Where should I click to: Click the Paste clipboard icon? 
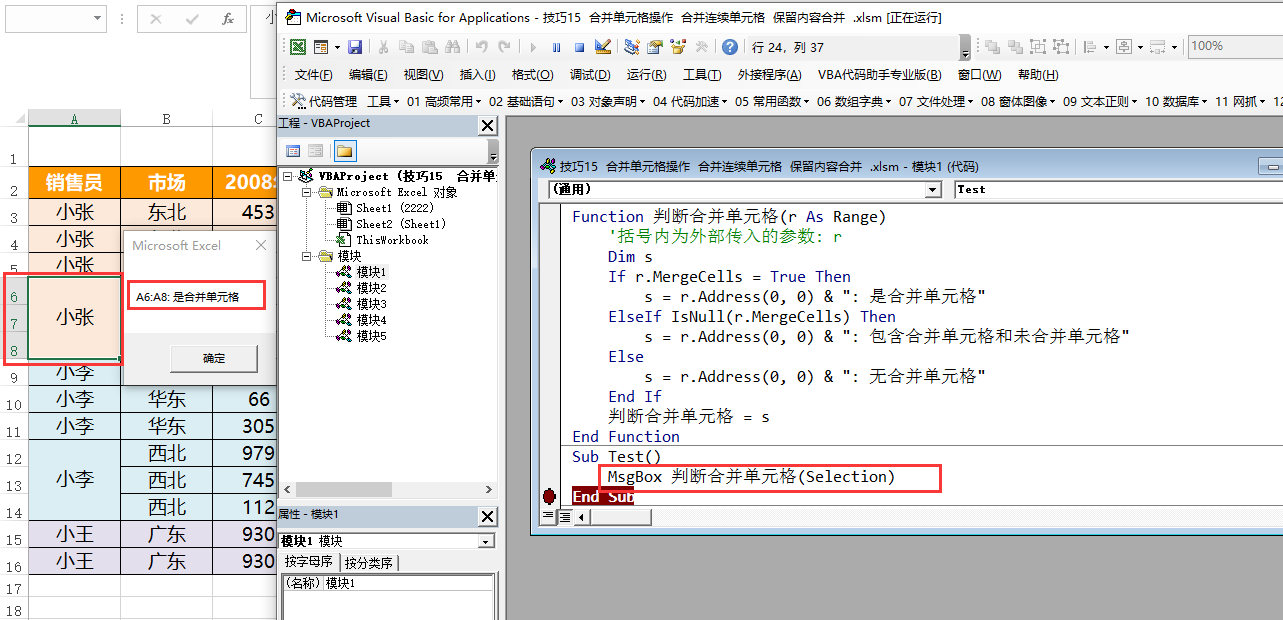coord(429,47)
